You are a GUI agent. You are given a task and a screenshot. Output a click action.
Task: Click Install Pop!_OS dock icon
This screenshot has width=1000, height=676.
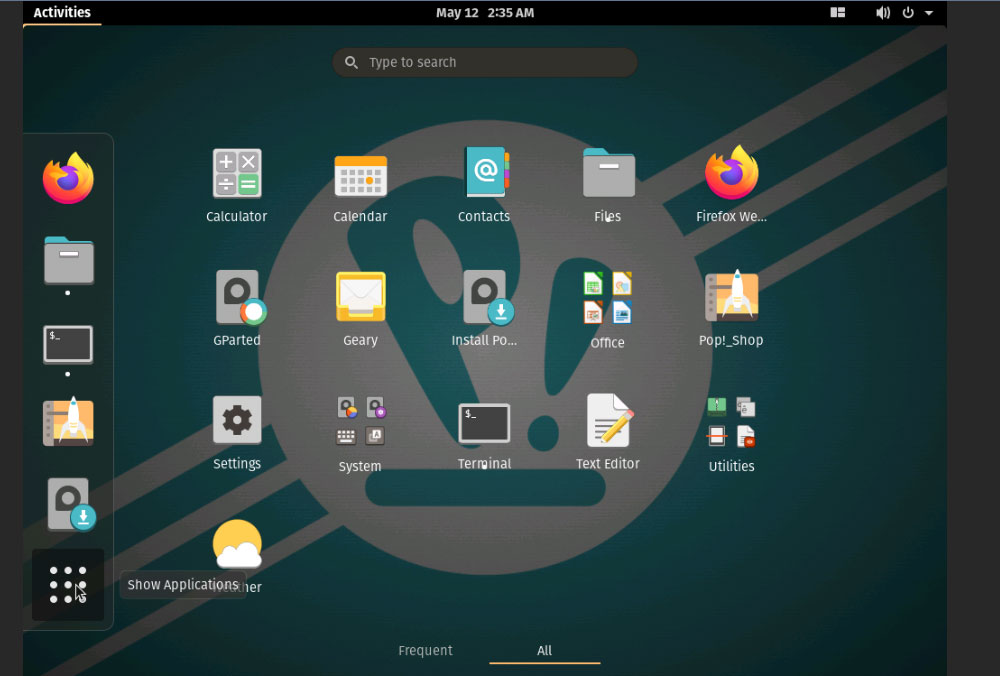71,504
